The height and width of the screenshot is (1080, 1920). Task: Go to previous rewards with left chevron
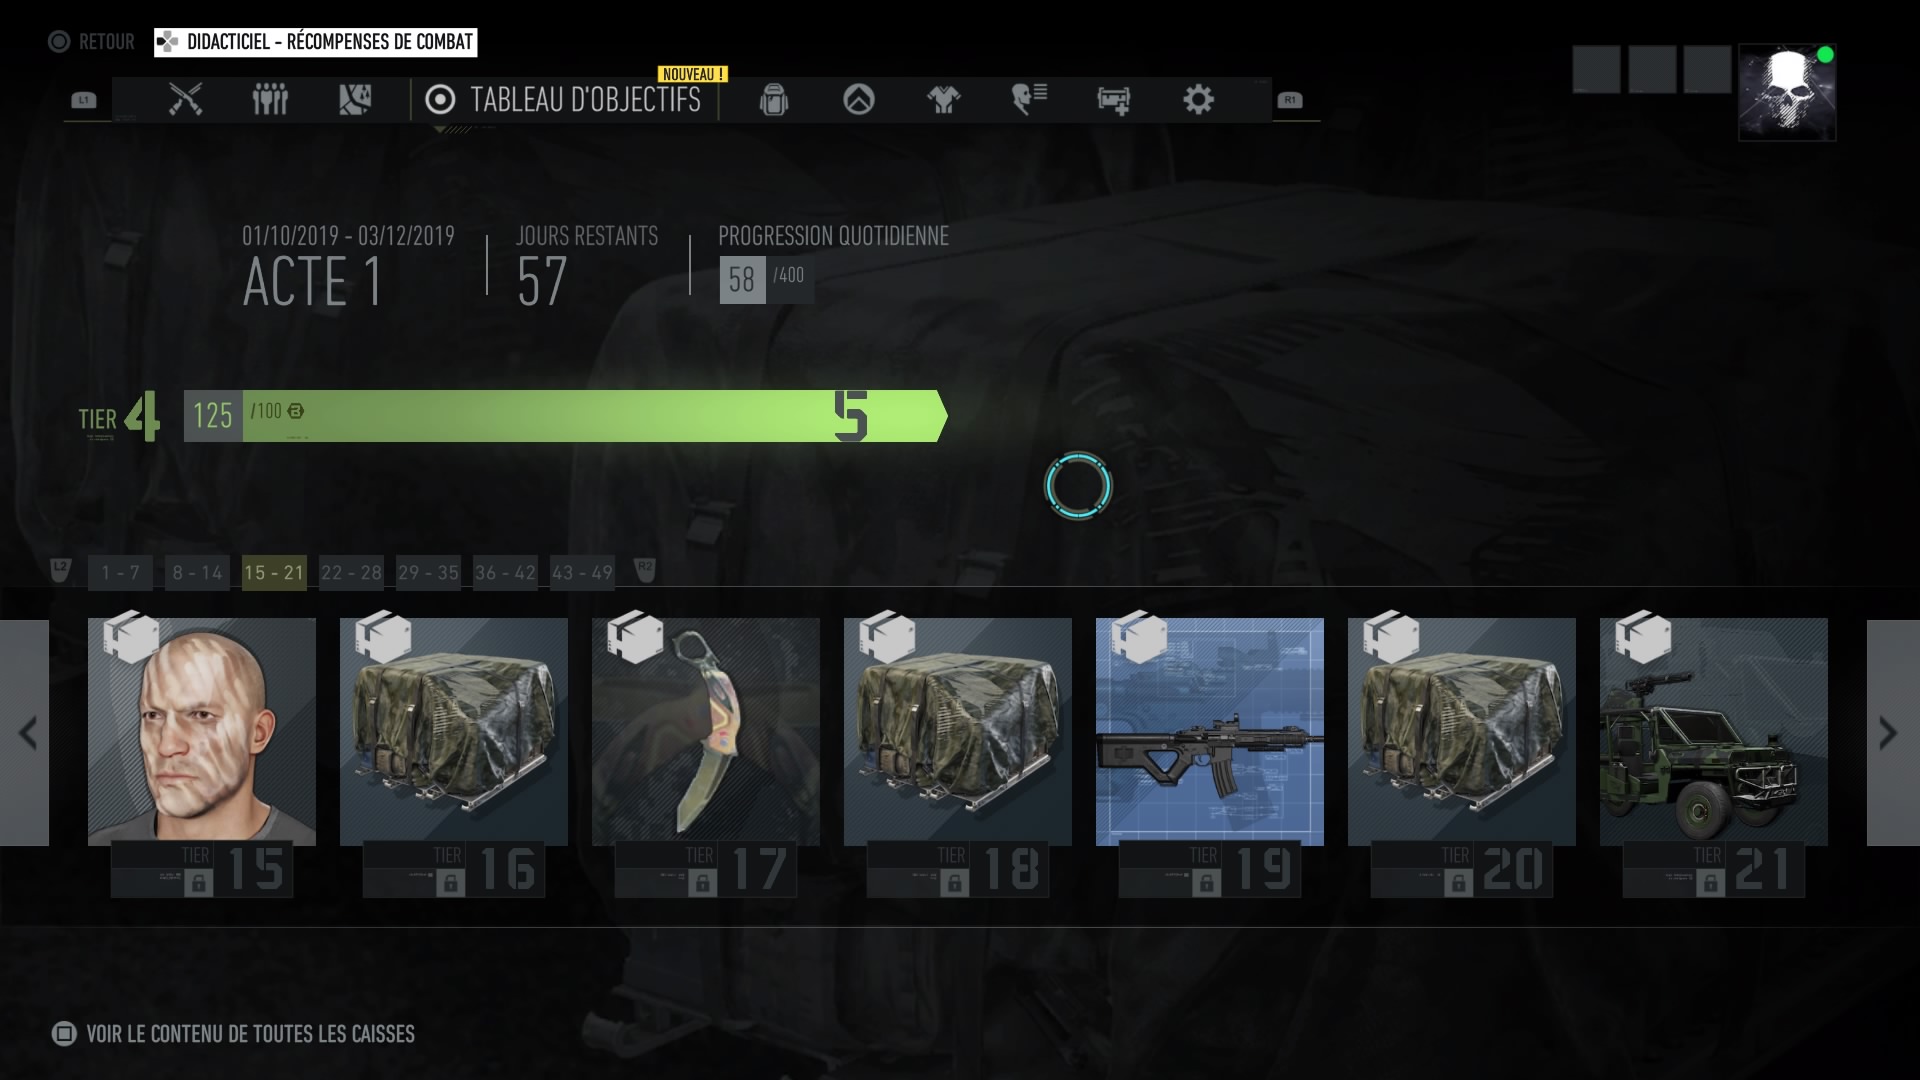pyautogui.click(x=26, y=733)
